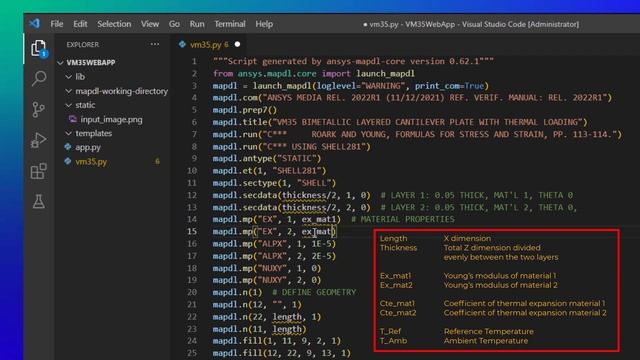The width and height of the screenshot is (640, 360).
Task: Collapse the static folder chevron
Action: coord(69,105)
